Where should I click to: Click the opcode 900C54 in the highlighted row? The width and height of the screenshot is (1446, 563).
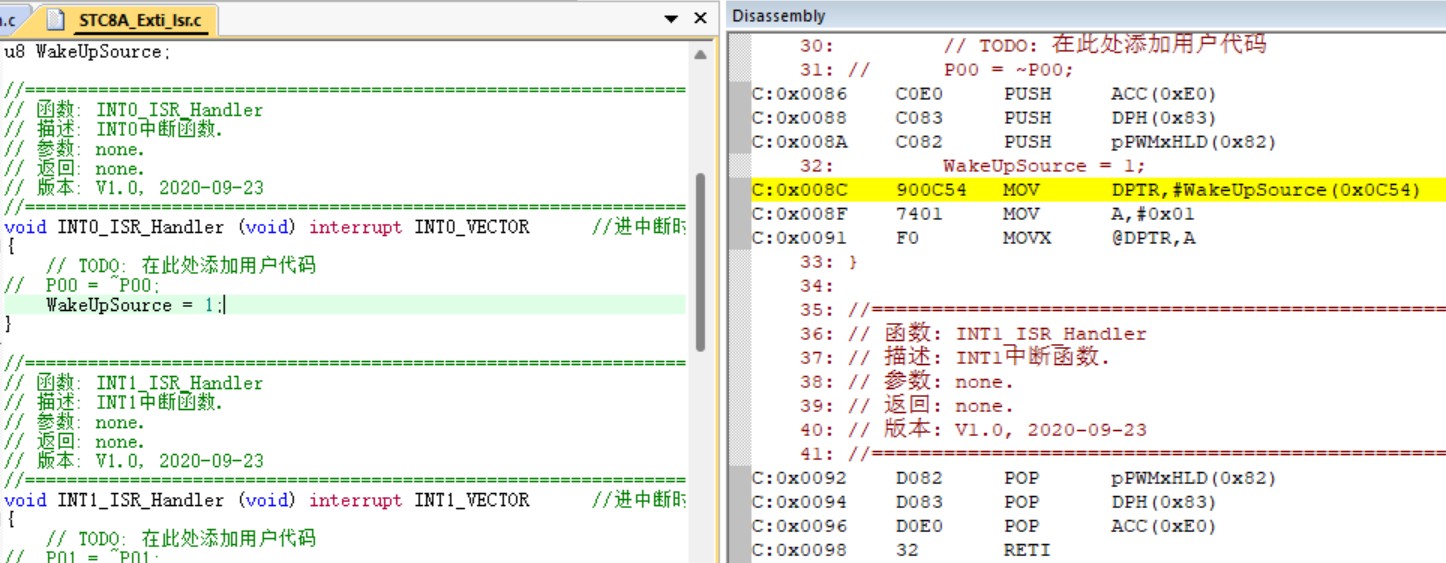coord(931,190)
